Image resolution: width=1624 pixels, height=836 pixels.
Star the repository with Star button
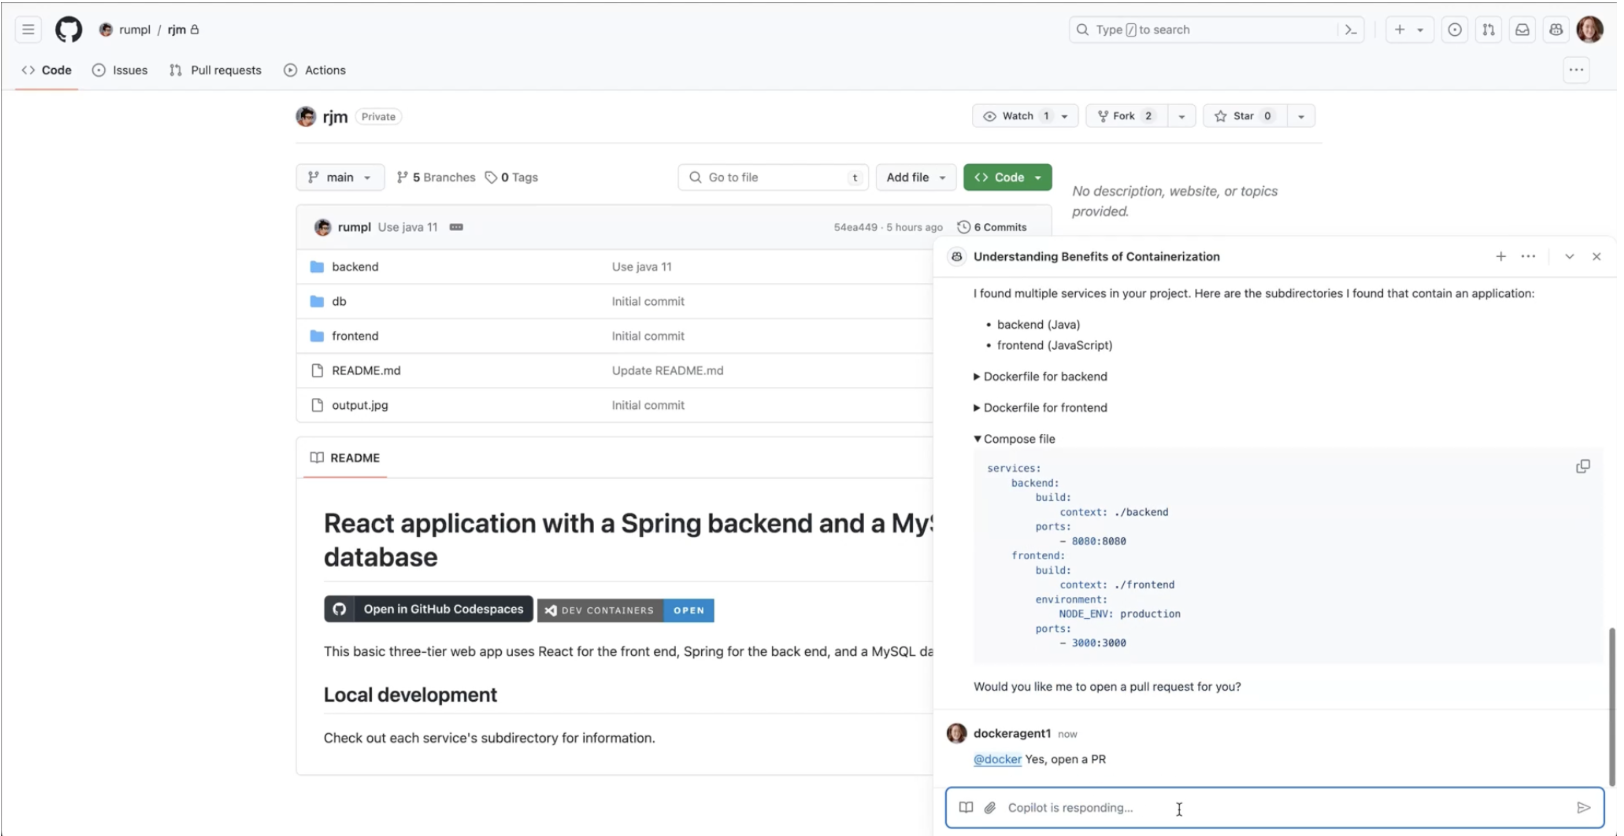pos(1245,116)
